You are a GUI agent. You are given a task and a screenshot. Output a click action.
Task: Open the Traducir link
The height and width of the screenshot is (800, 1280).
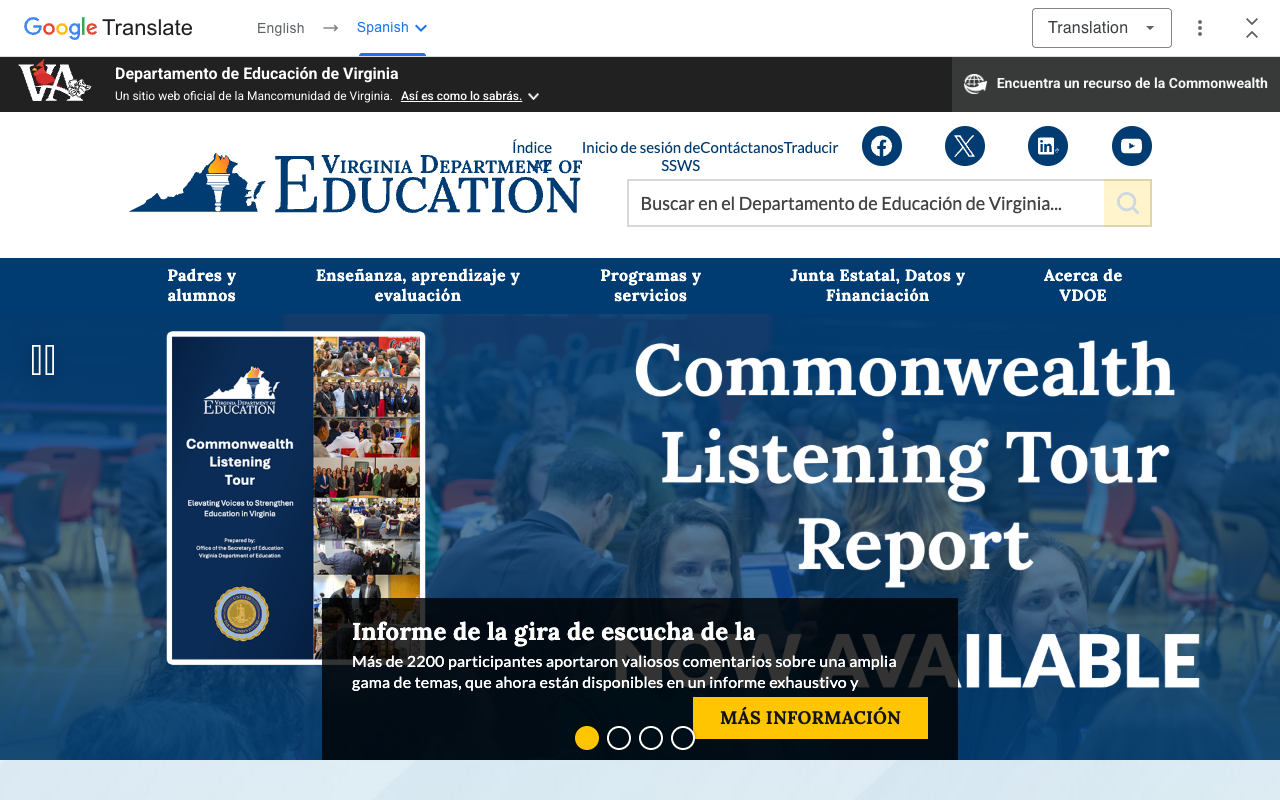(x=811, y=148)
